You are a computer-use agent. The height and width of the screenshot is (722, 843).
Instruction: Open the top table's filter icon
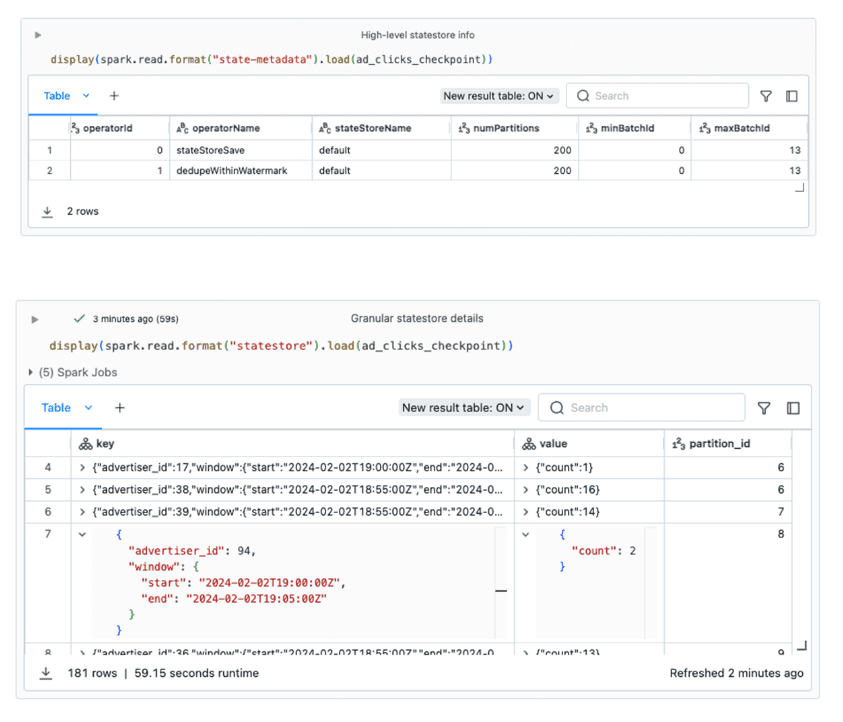point(766,96)
